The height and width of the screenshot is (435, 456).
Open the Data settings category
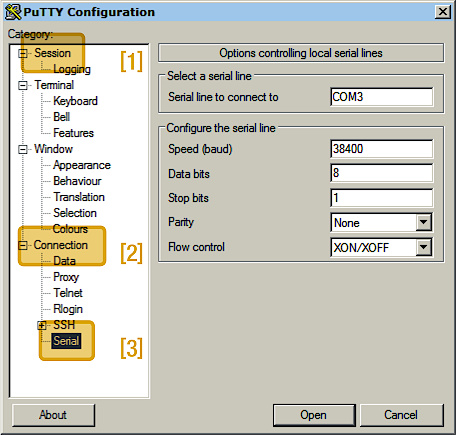click(x=64, y=261)
